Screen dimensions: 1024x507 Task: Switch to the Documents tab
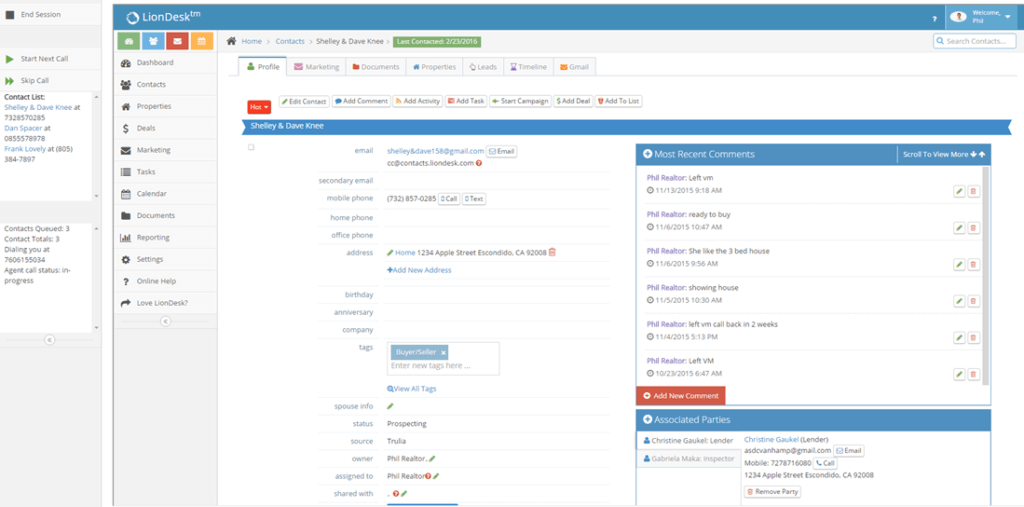pos(376,67)
